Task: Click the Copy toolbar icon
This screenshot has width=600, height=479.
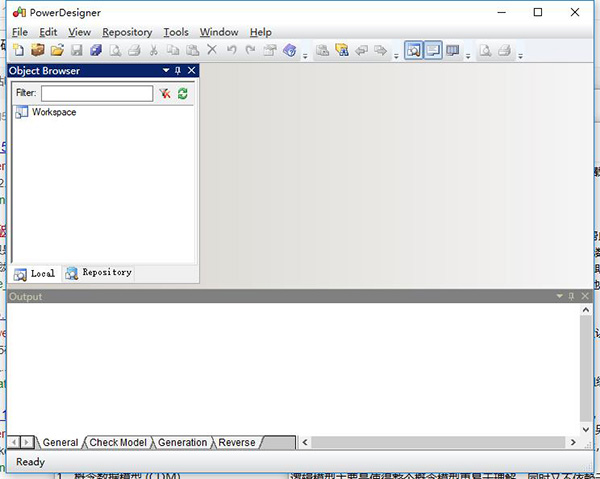Action: pos(173,50)
